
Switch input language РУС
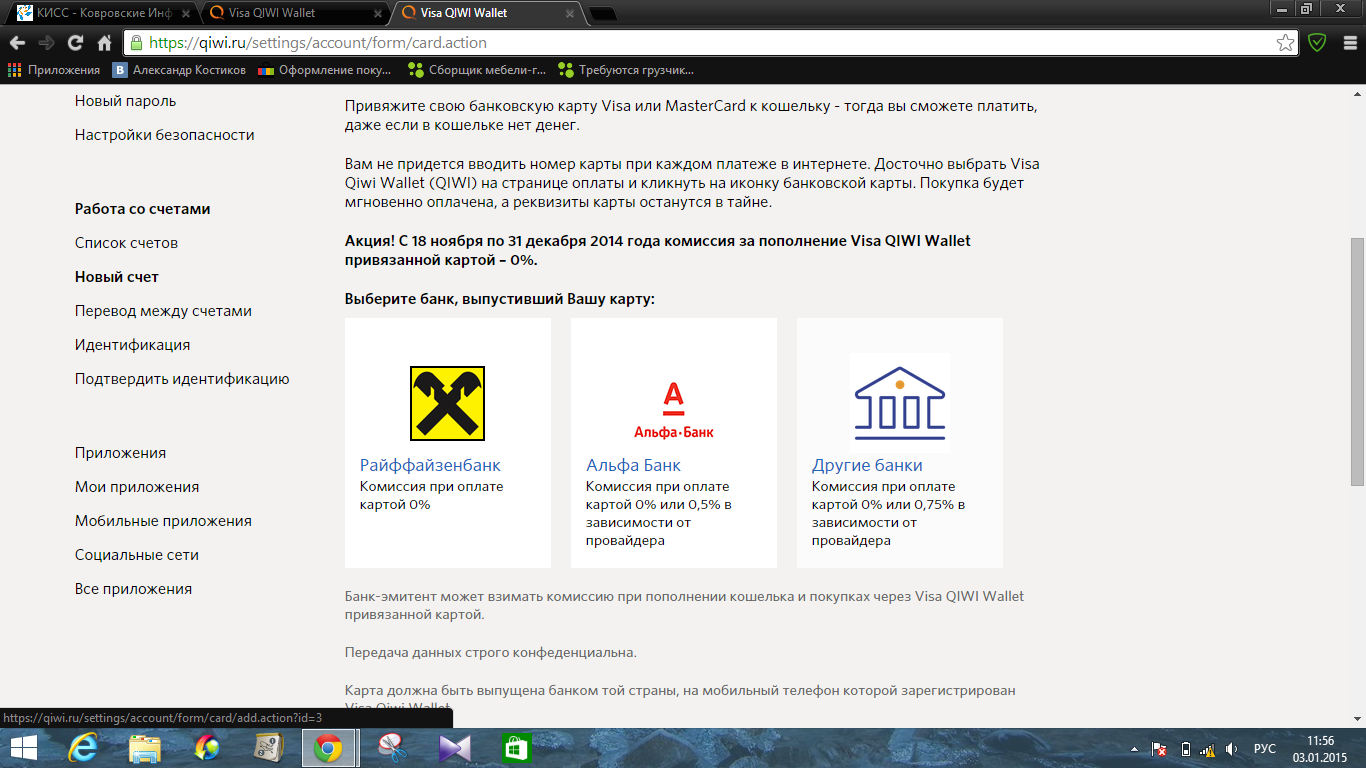click(x=1265, y=748)
